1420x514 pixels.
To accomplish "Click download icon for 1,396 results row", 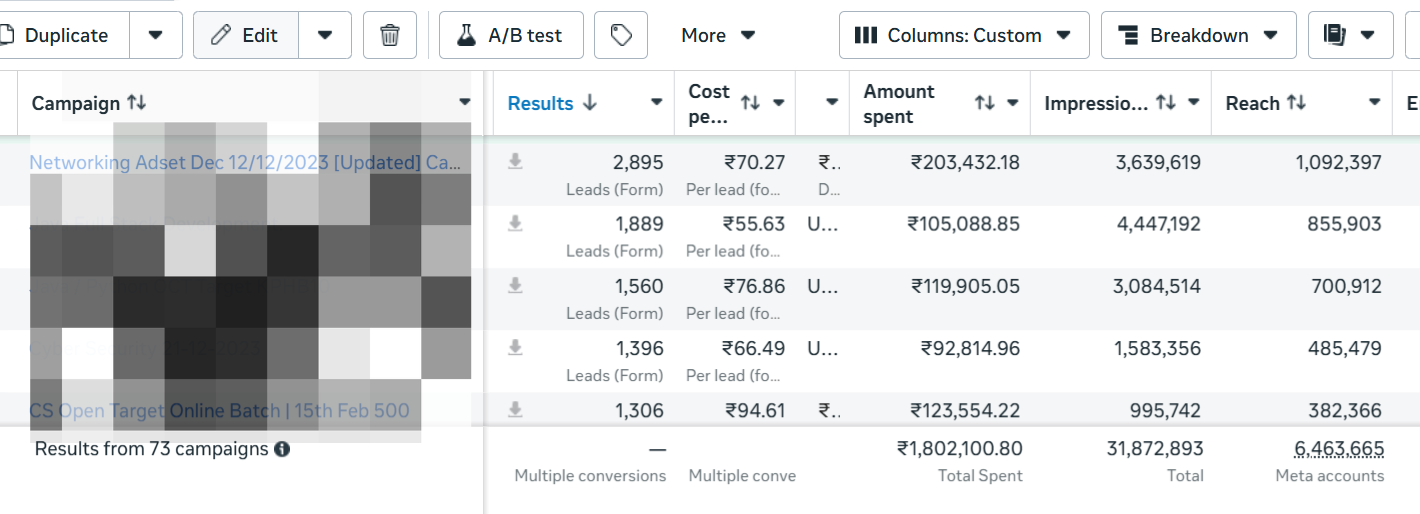I will [x=515, y=348].
